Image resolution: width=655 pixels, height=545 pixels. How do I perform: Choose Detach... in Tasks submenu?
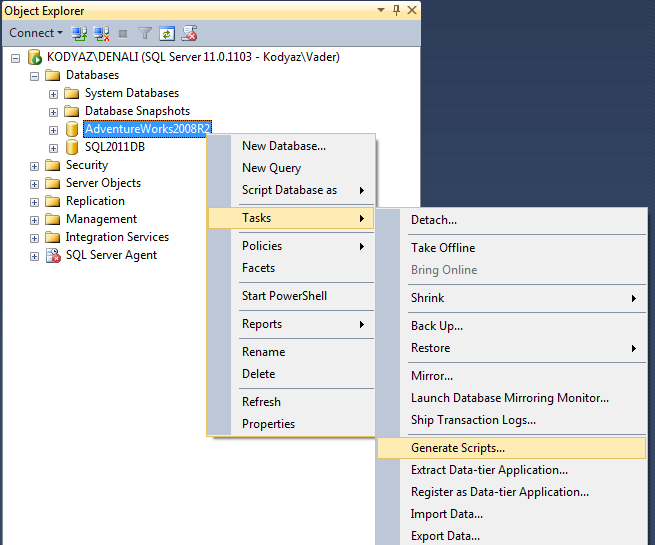pyautogui.click(x=511, y=220)
